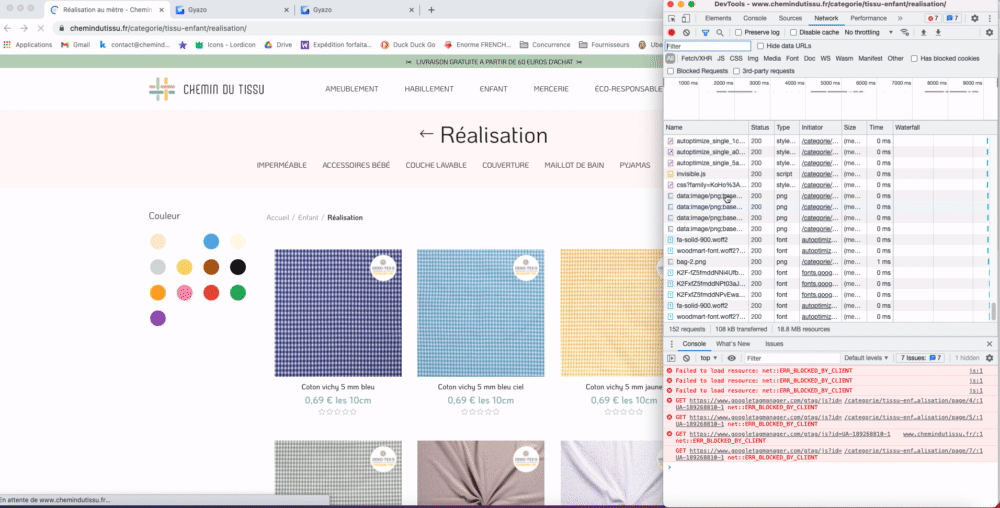Screen dimensions: 1000x508
Task: Open the Enfant site menu
Action: 494,89
